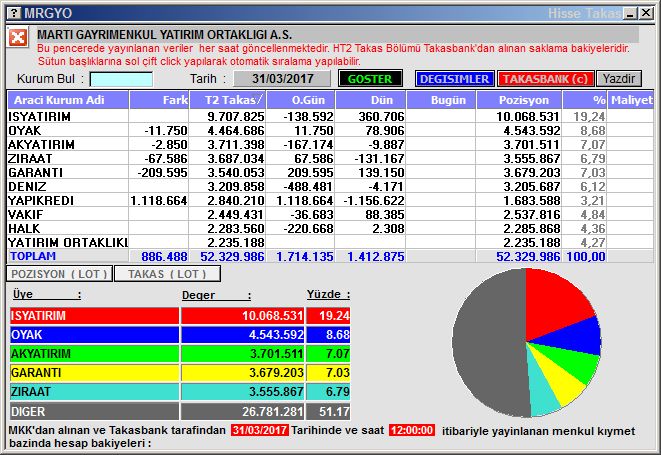Screen dimensions: 661x455
Task: Click the TAKASBANK (c) button
Action: pos(545,79)
